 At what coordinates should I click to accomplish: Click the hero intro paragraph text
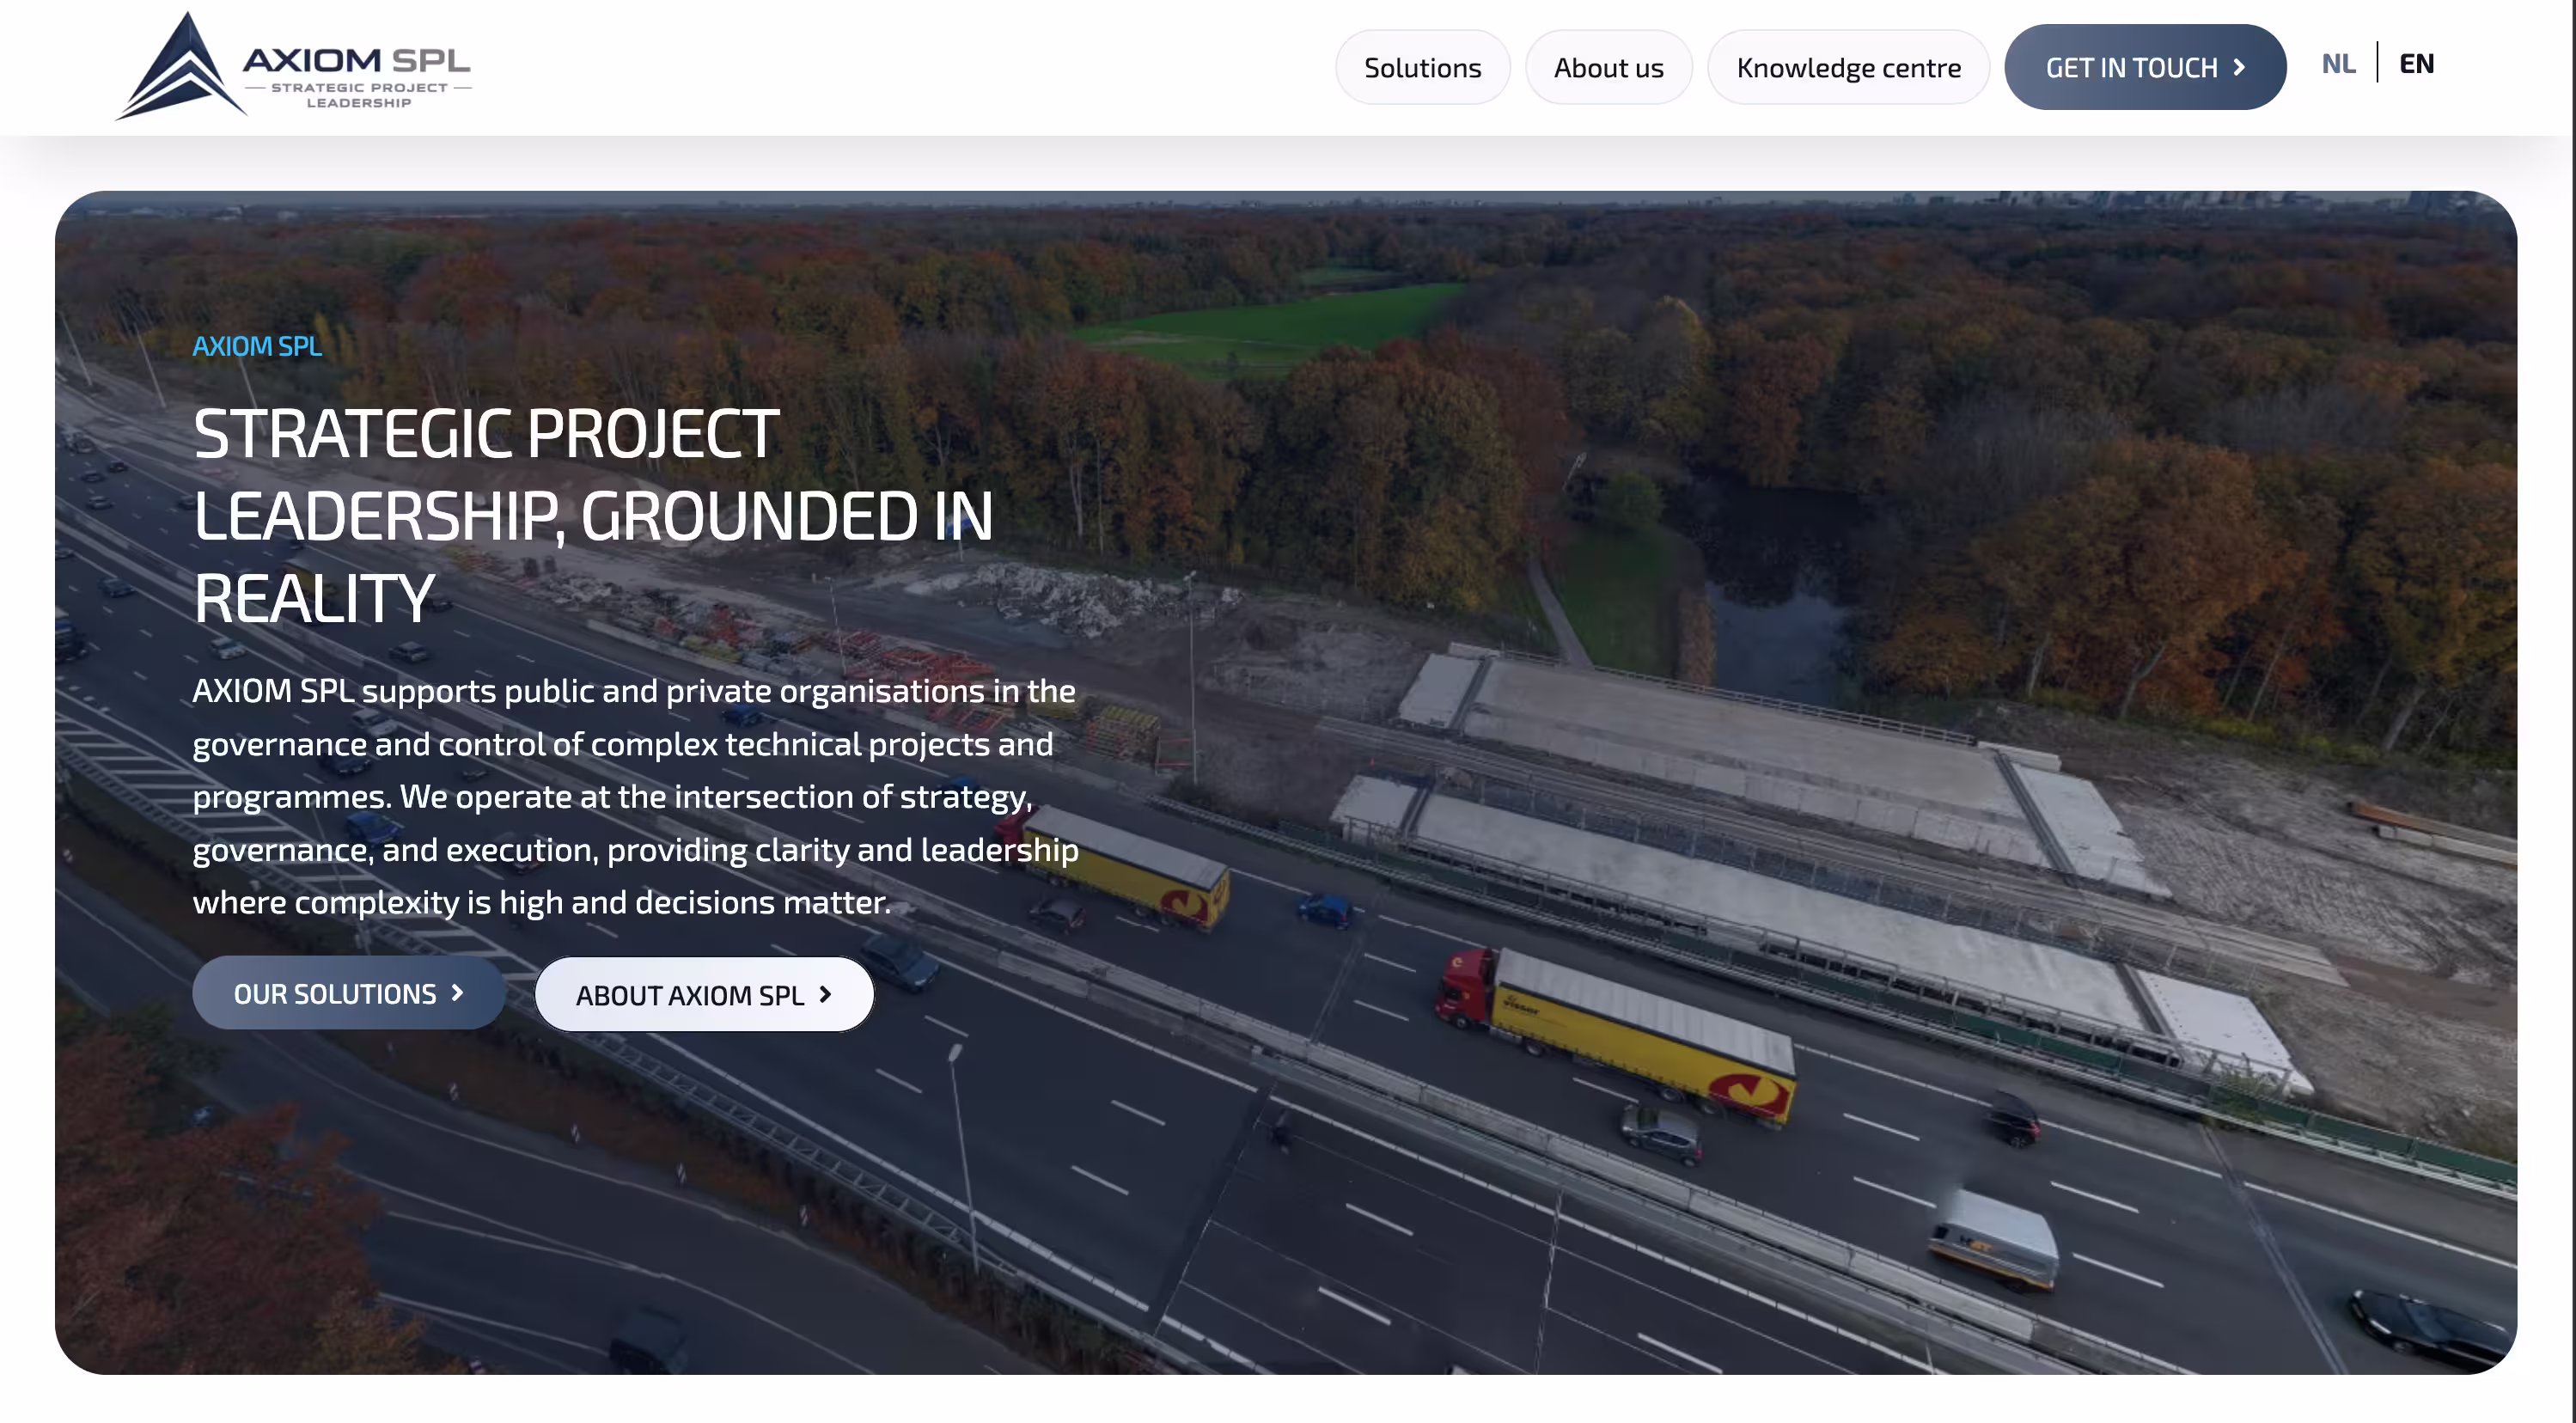click(x=635, y=796)
